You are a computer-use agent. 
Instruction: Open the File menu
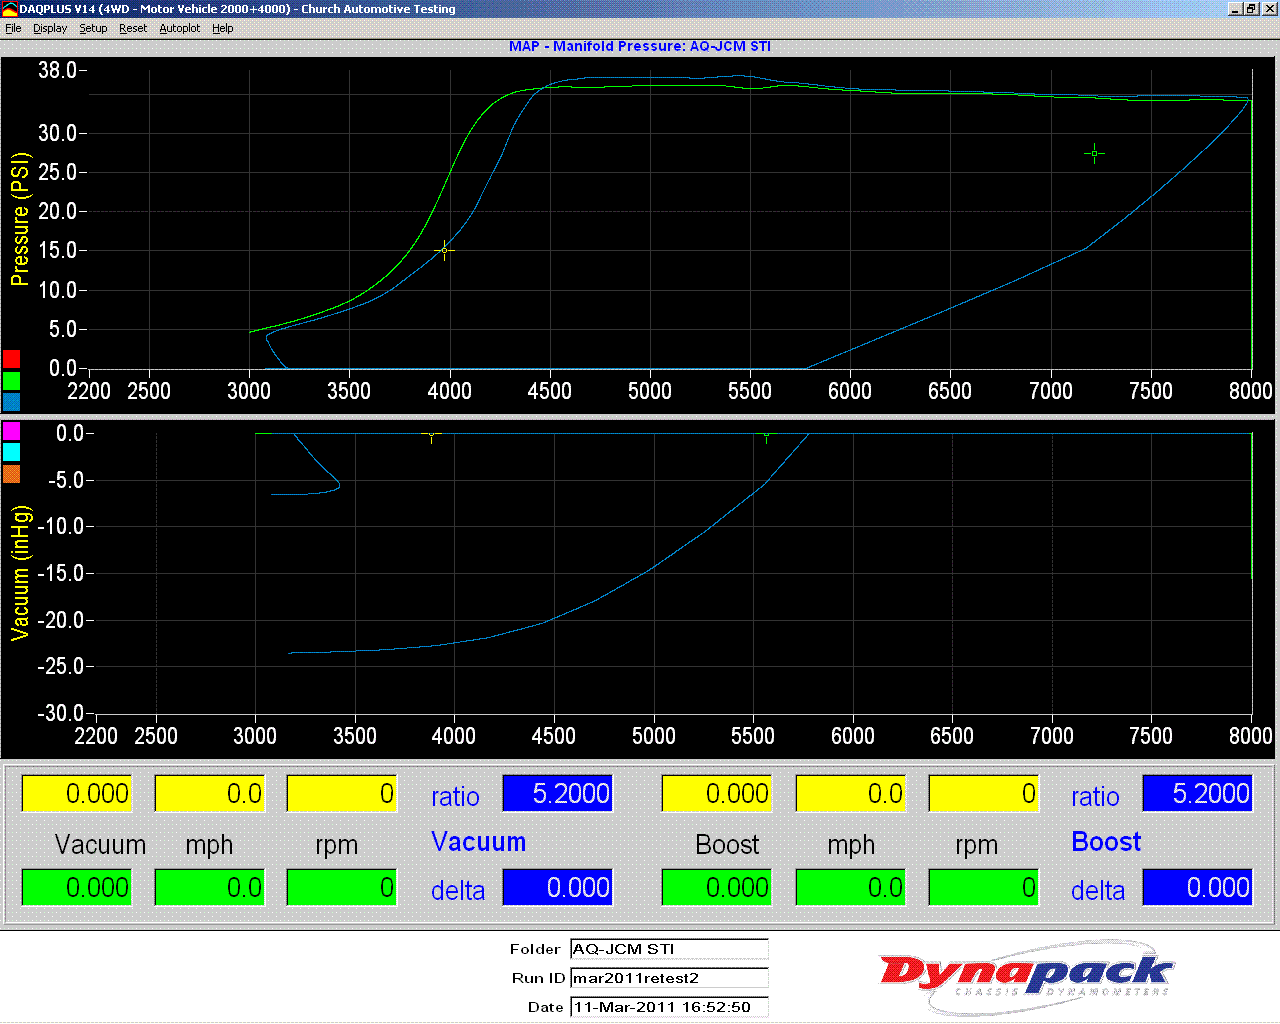[13, 28]
